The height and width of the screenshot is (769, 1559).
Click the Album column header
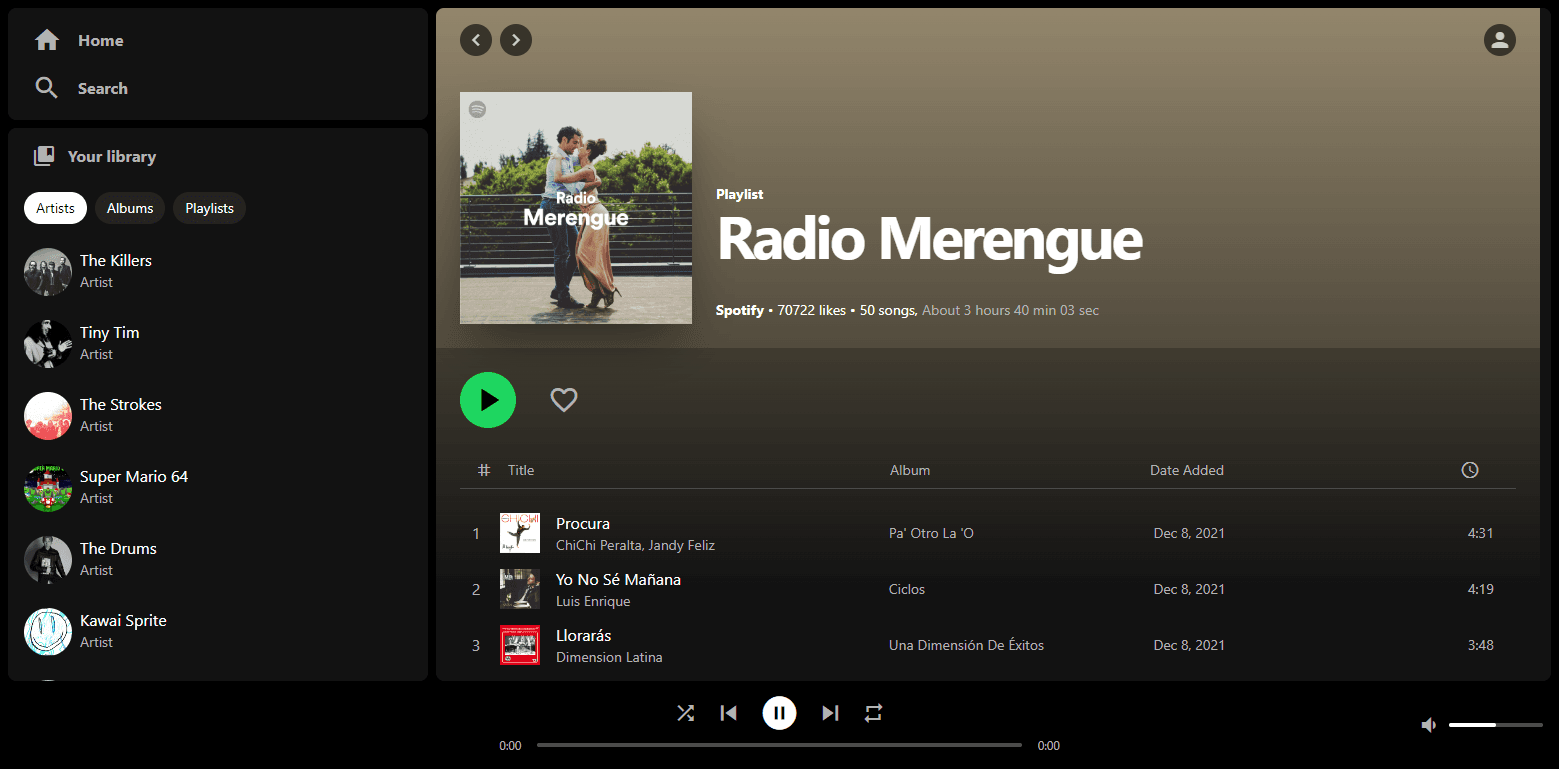coord(910,470)
